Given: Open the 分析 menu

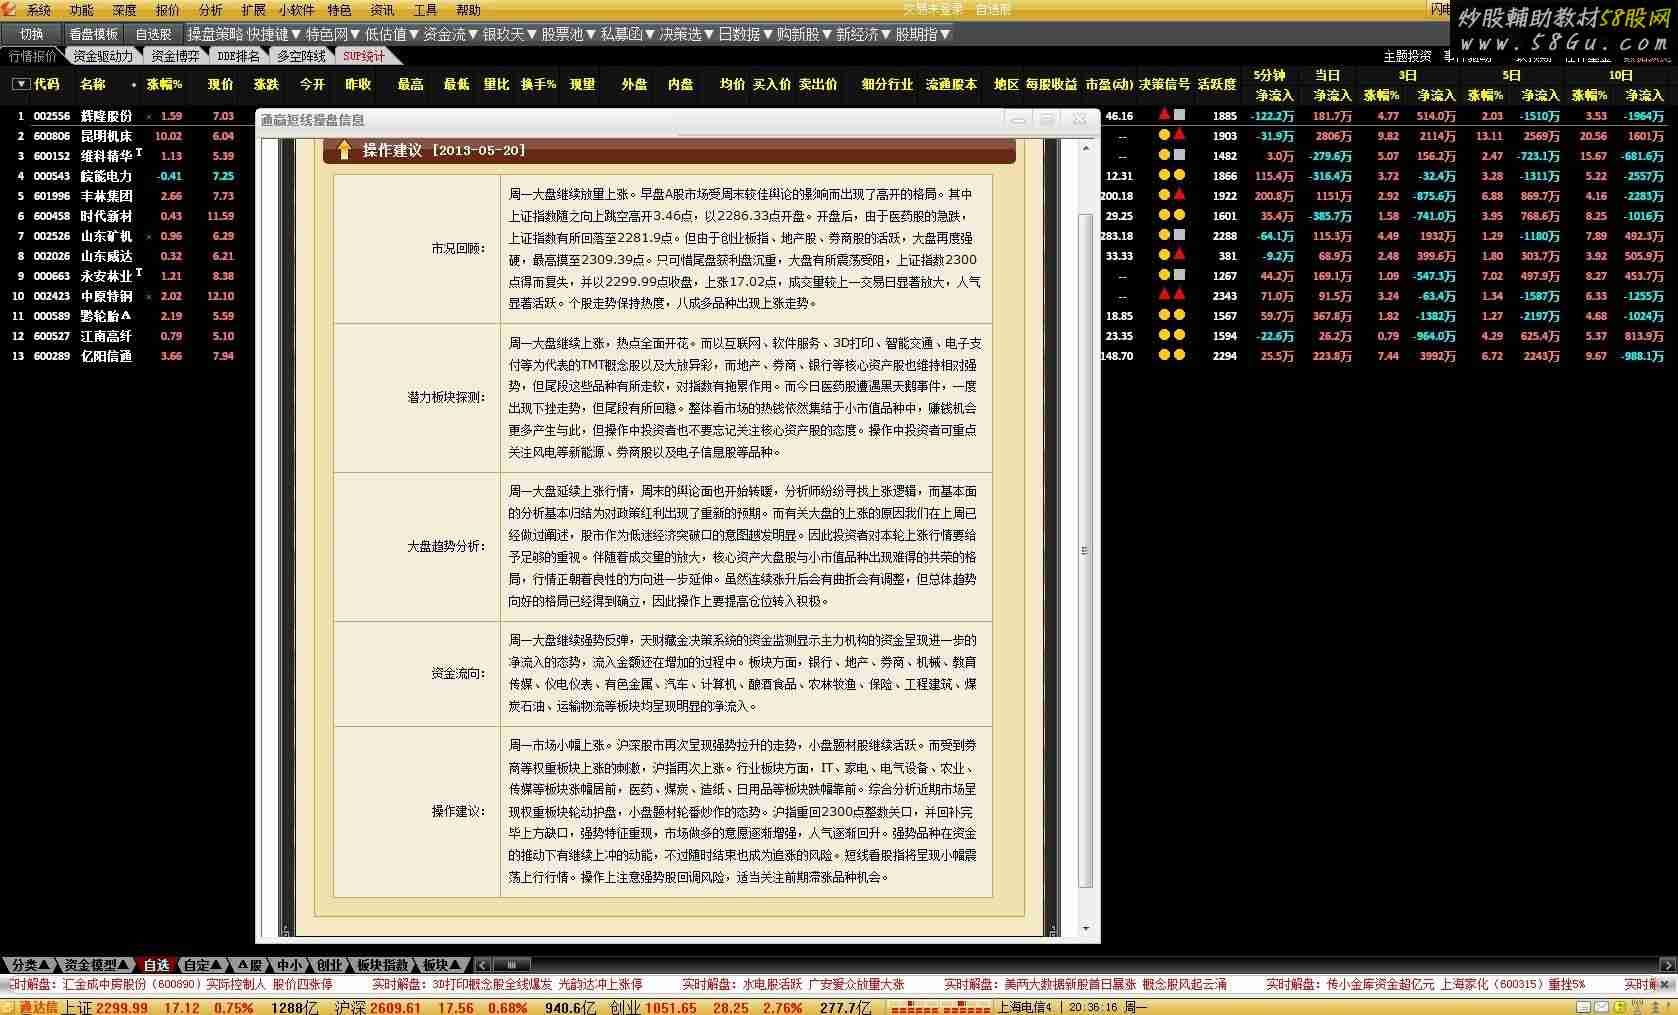Looking at the screenshot, I should point(211,10).
